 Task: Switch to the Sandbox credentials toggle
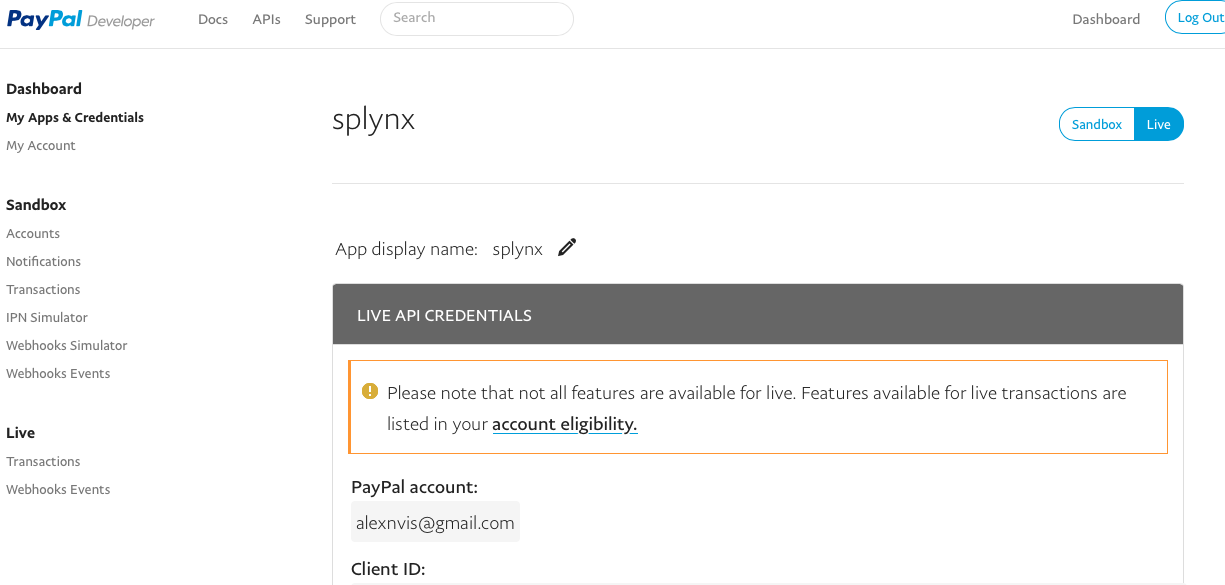pos(1097,125)
